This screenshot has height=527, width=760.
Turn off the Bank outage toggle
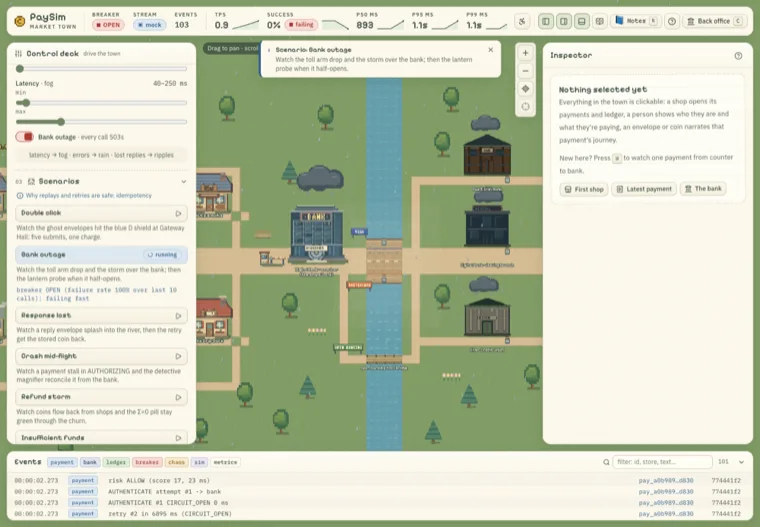coord(24,137)
